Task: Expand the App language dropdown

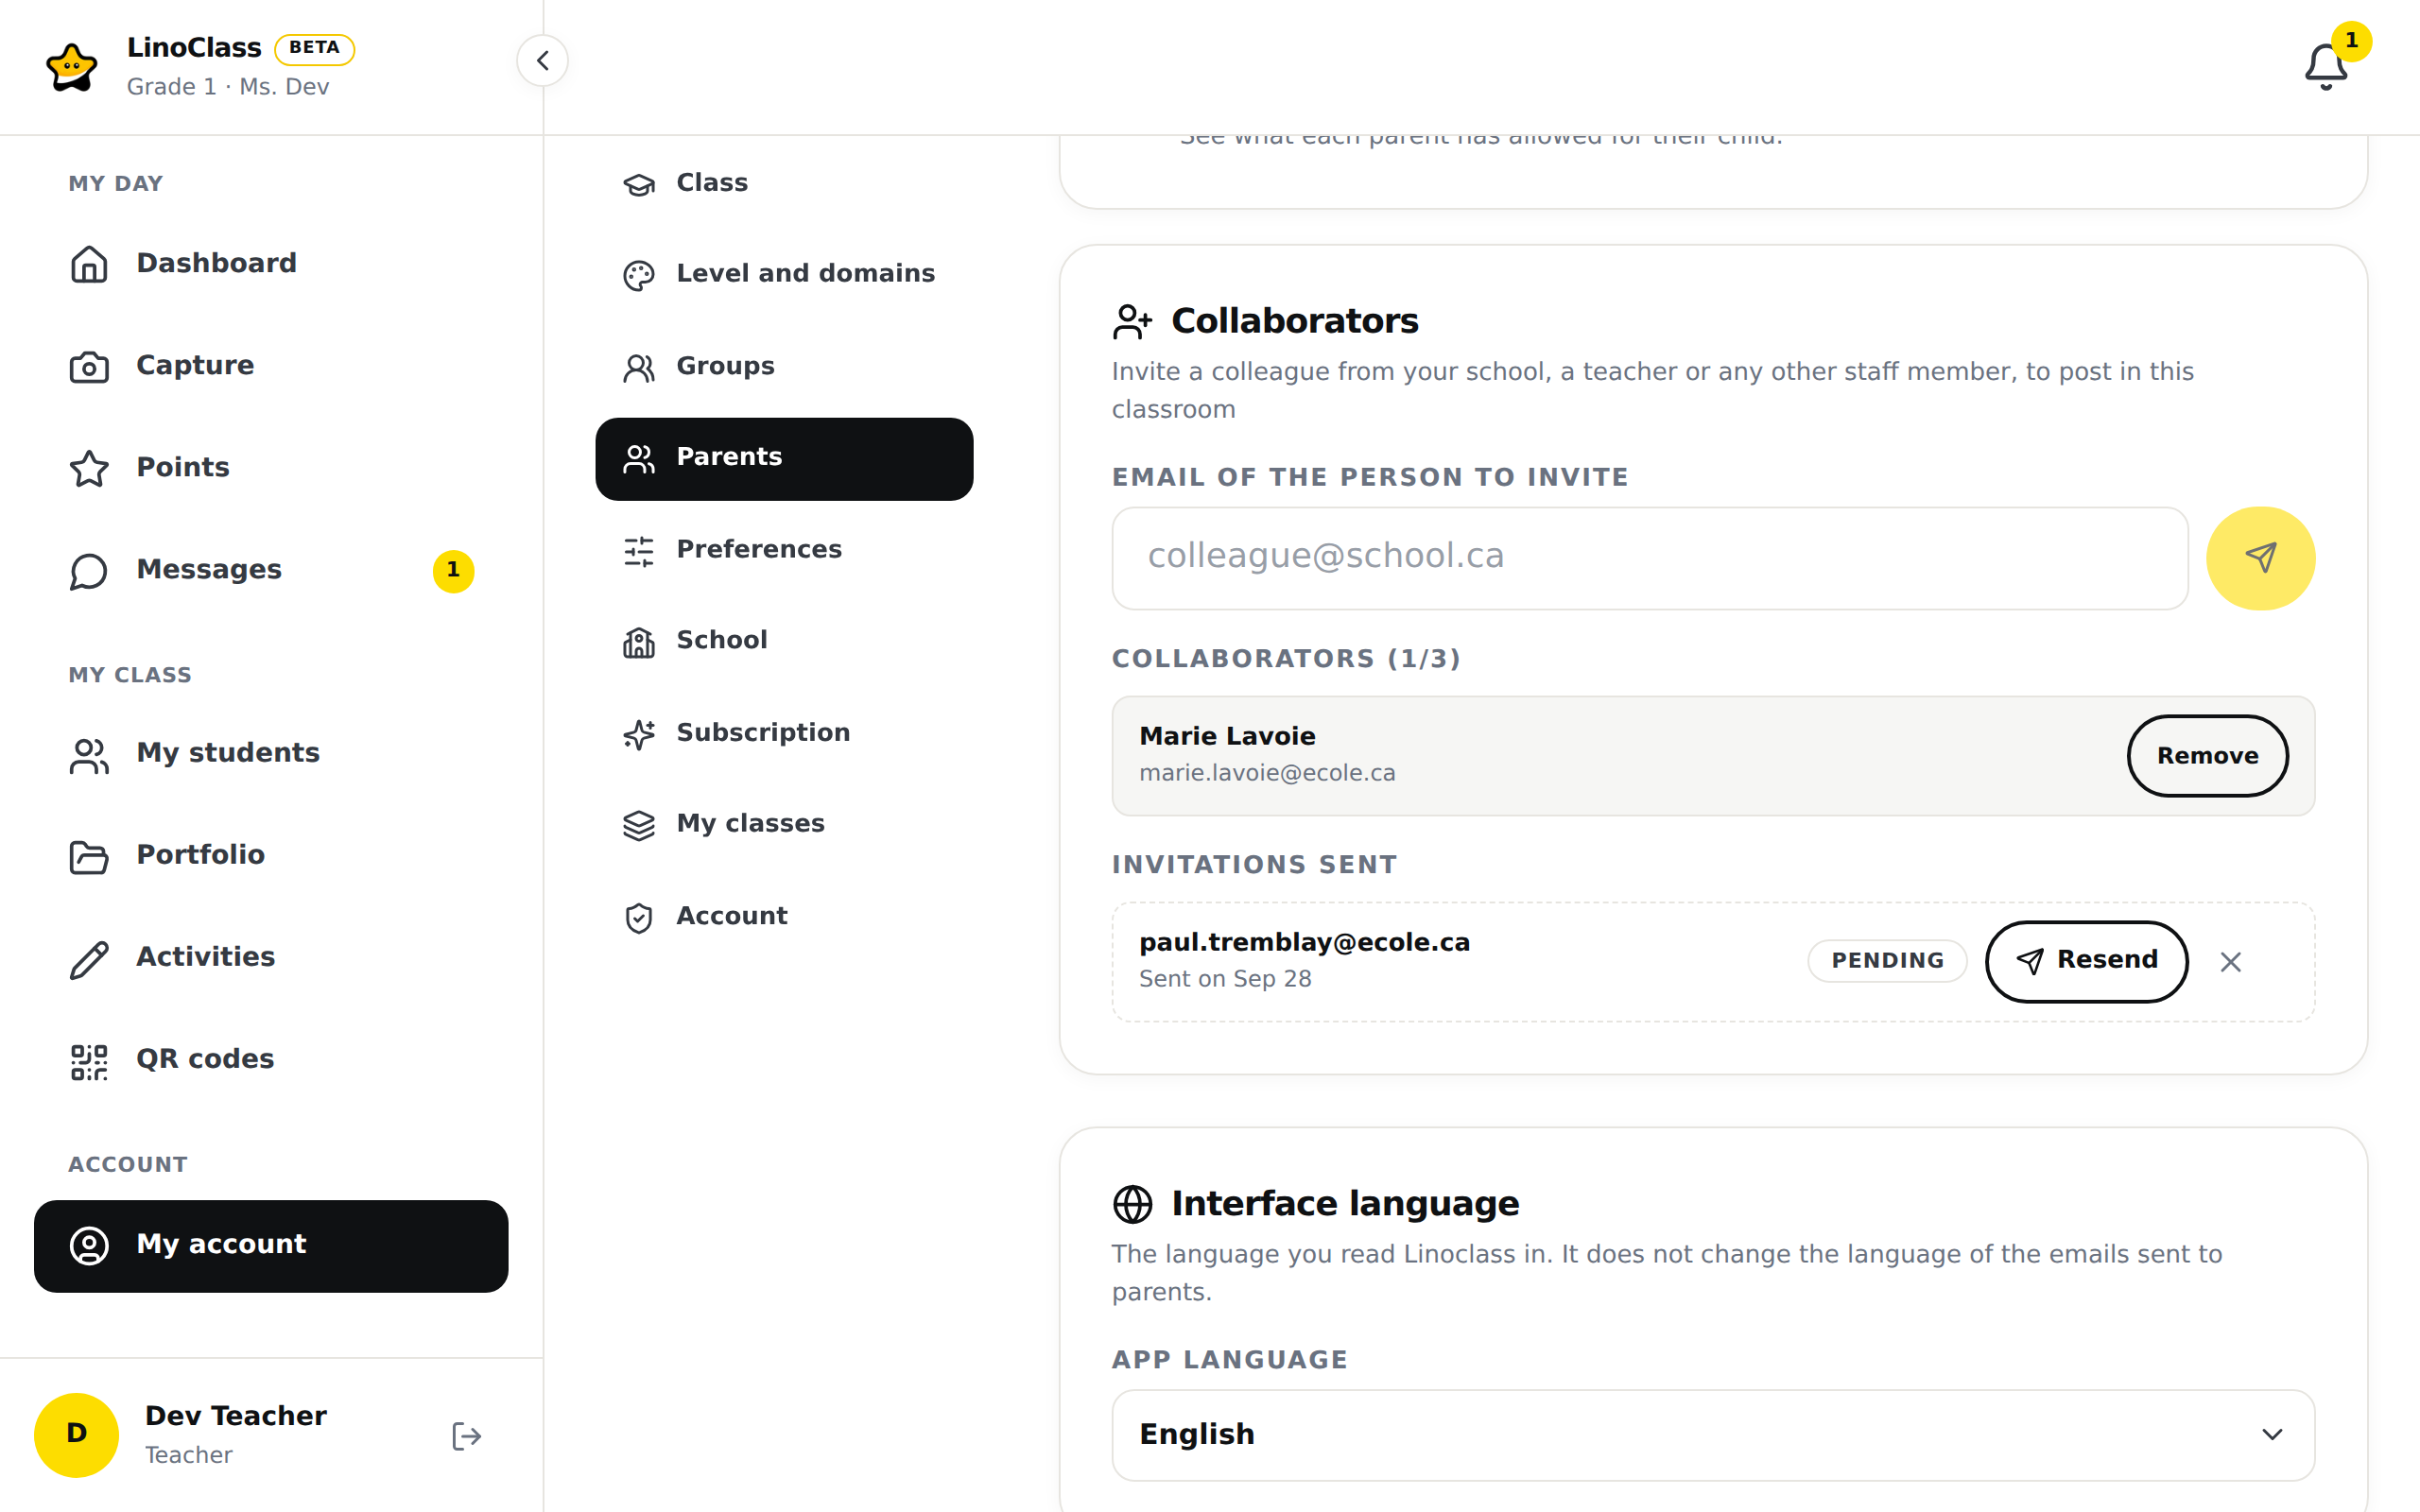Action: point(1713,1435)
